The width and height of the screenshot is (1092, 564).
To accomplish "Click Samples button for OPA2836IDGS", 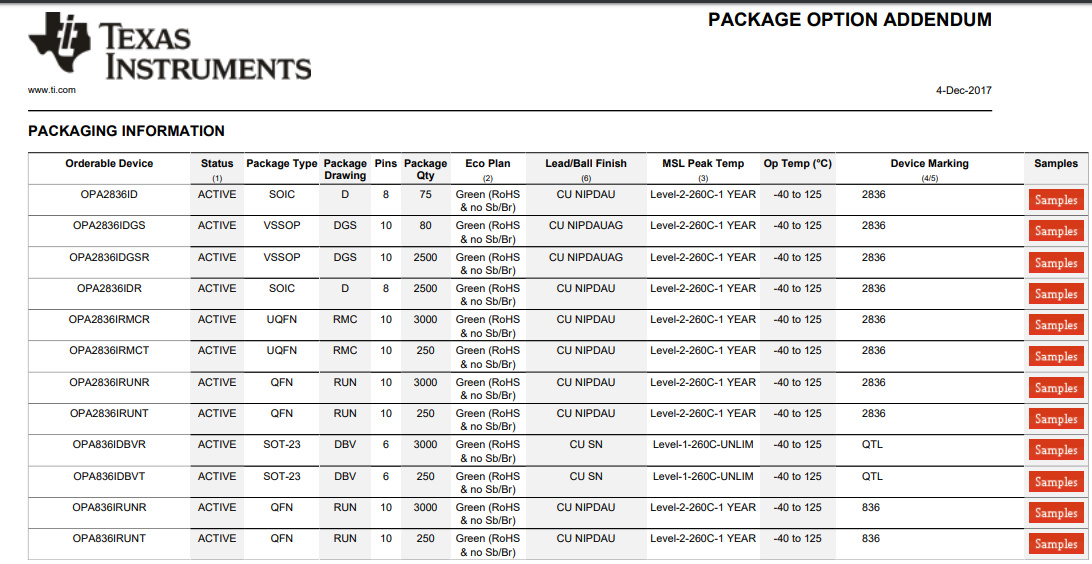I will 1056,231.
